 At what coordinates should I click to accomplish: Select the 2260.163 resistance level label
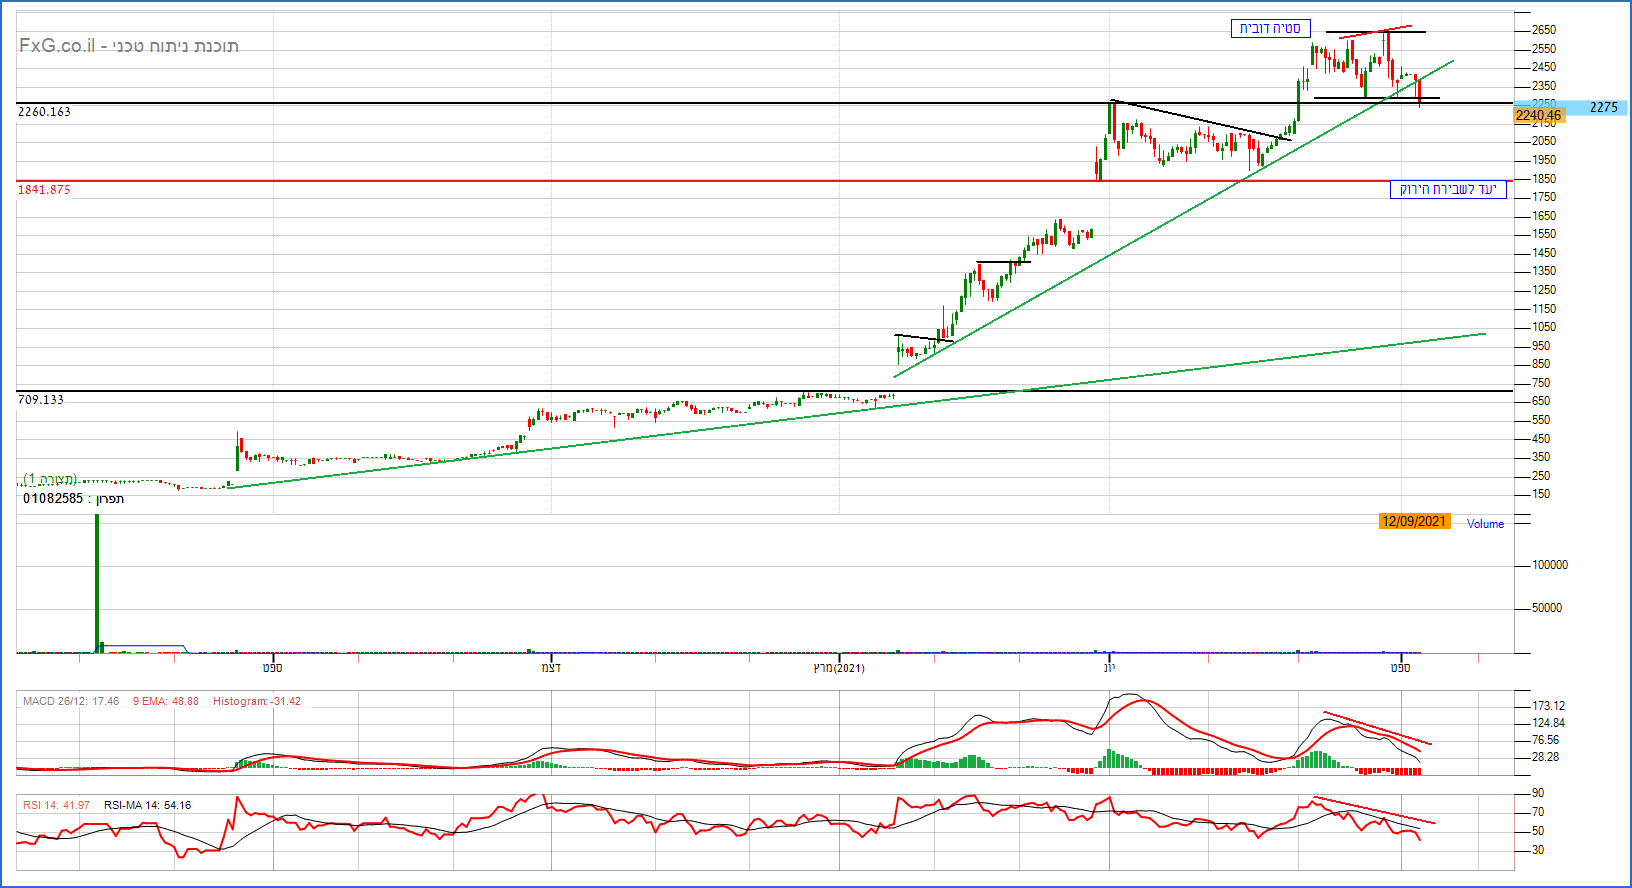[x=44, y=112]
